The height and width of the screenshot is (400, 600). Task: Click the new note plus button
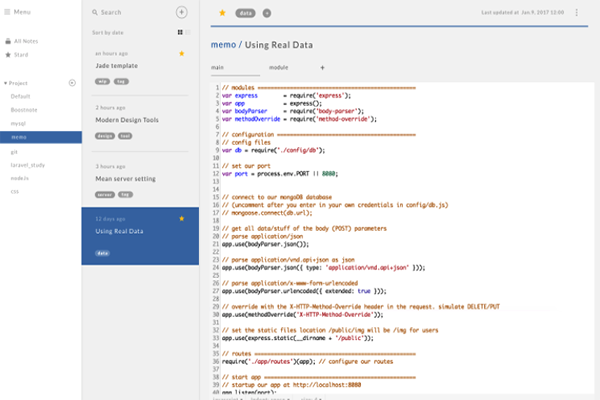coord(181,12)
